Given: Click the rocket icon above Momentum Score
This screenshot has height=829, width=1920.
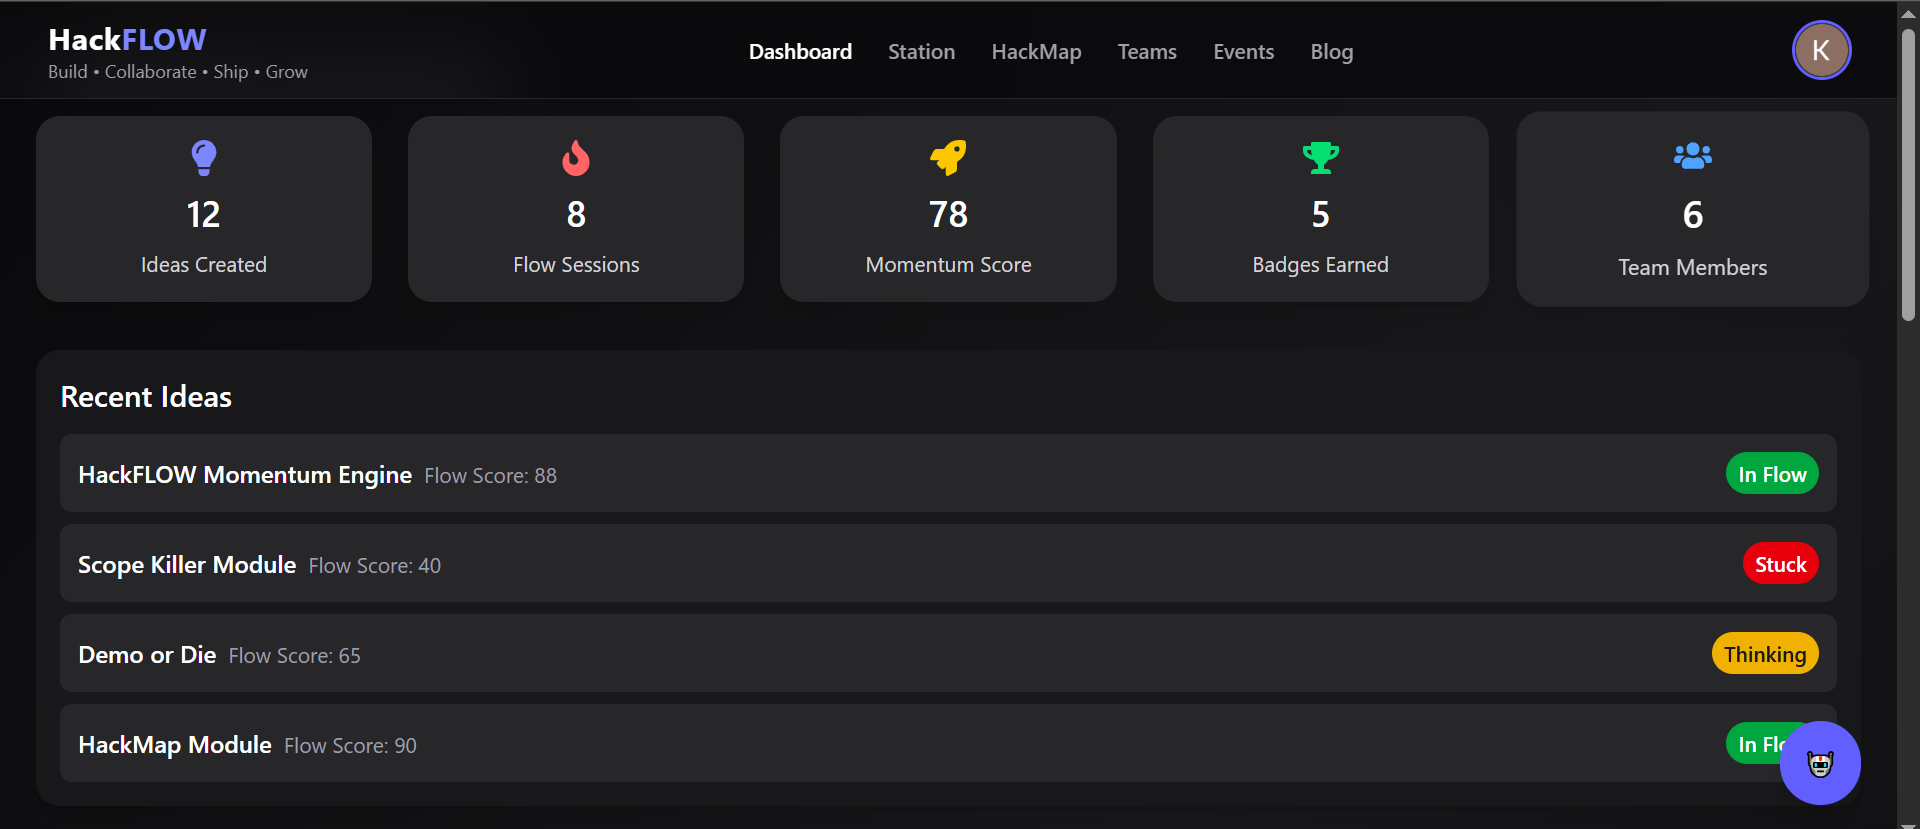Looking at the screenshot, I should (x=948, y=158).
